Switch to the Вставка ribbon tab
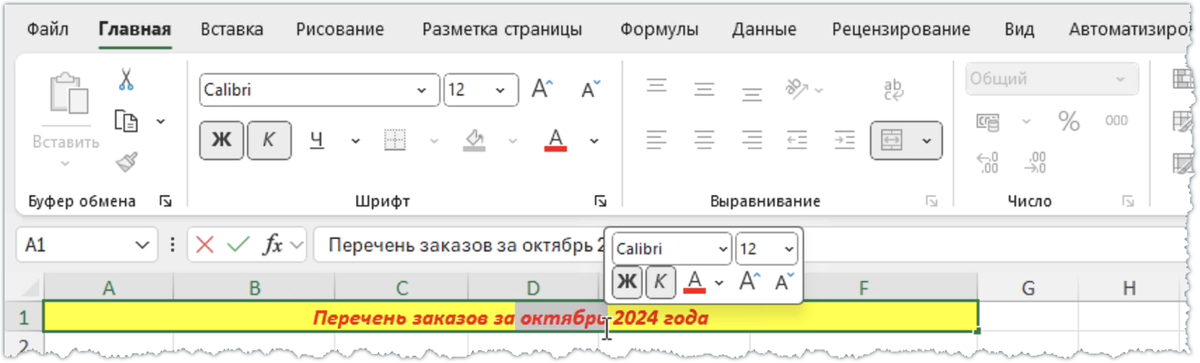Viewport: 1200px width, 363px height. pos(231,29)
